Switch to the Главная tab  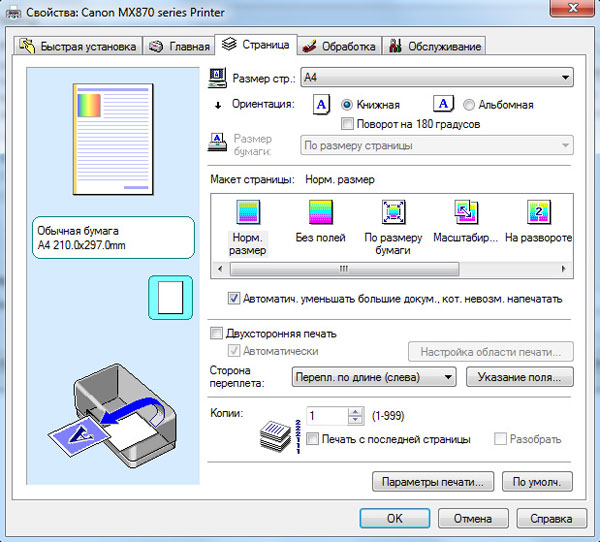tap(179, 46)
